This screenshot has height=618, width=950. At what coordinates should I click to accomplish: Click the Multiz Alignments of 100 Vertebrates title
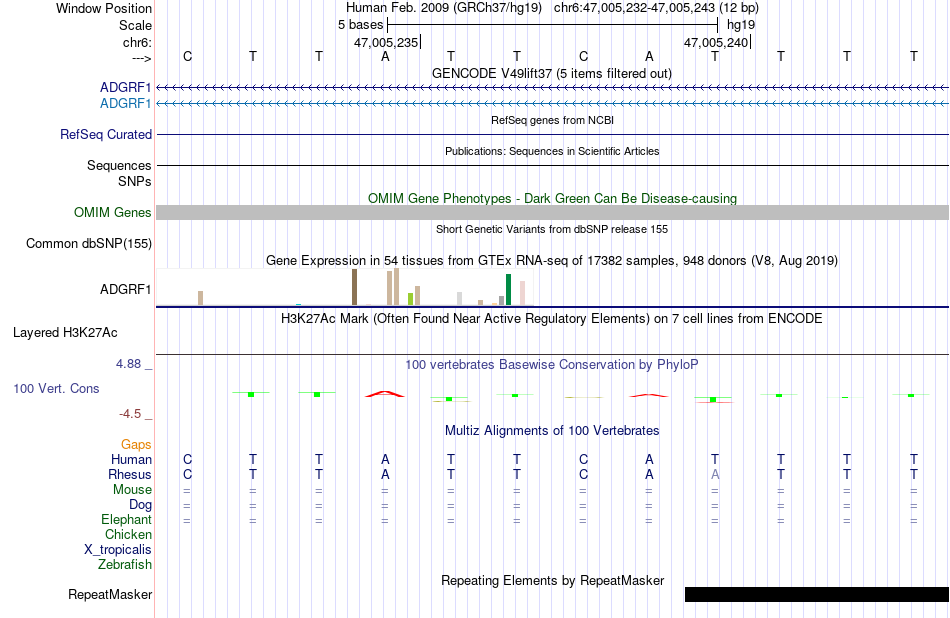(x=552, y=431)
